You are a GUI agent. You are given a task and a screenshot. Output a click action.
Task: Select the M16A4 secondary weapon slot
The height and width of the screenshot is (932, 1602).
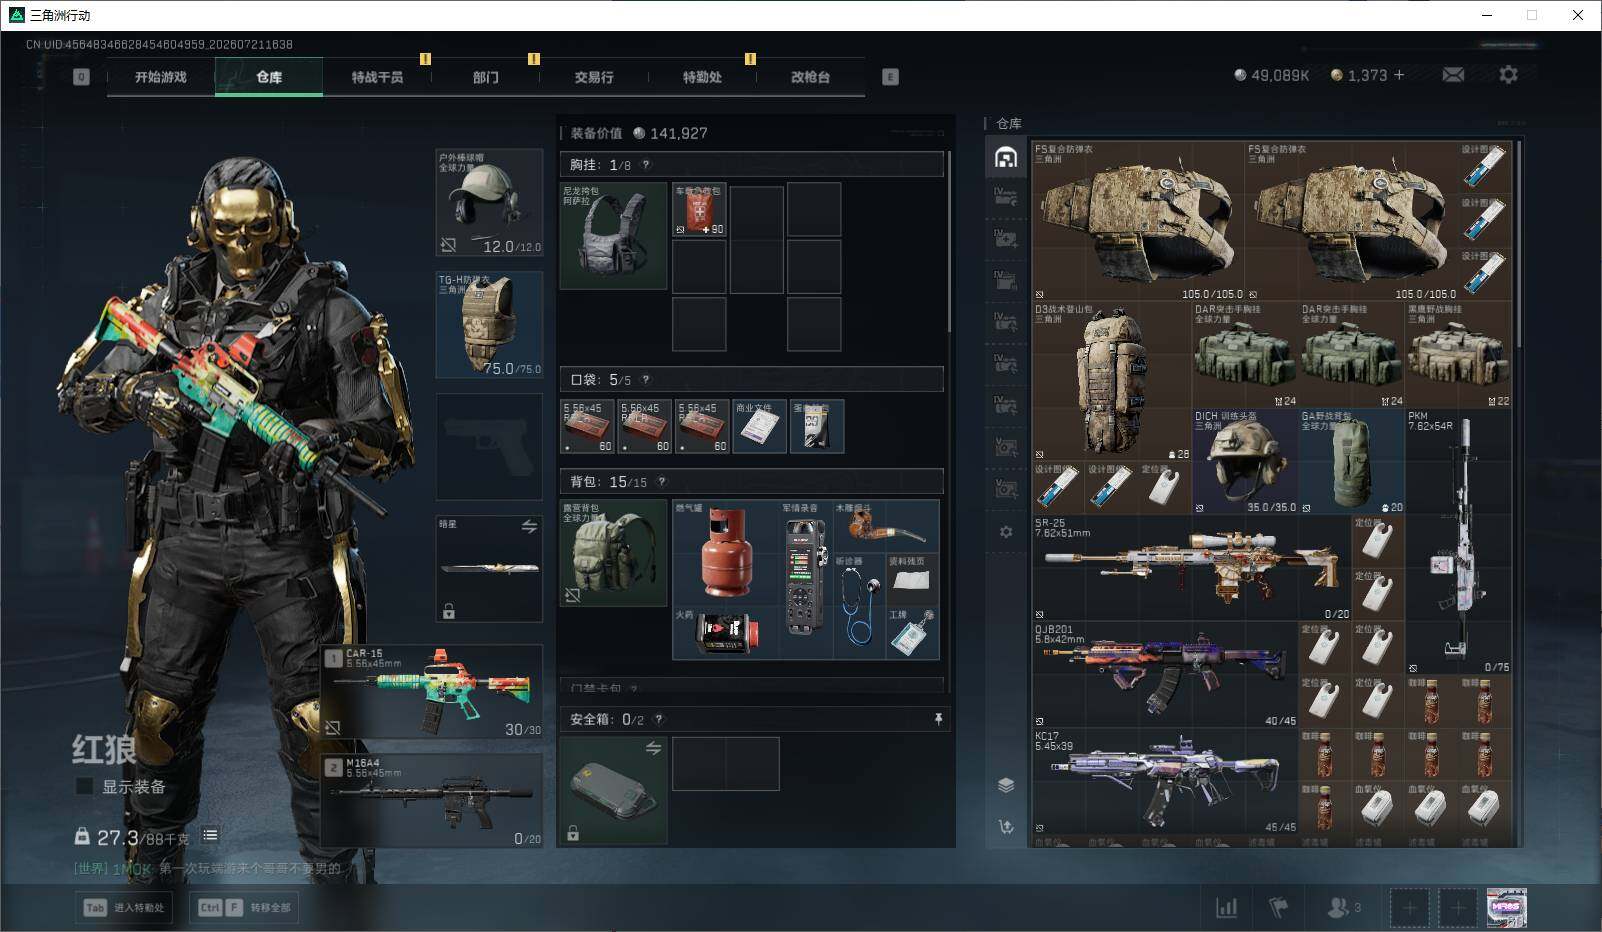coord(433,801)
